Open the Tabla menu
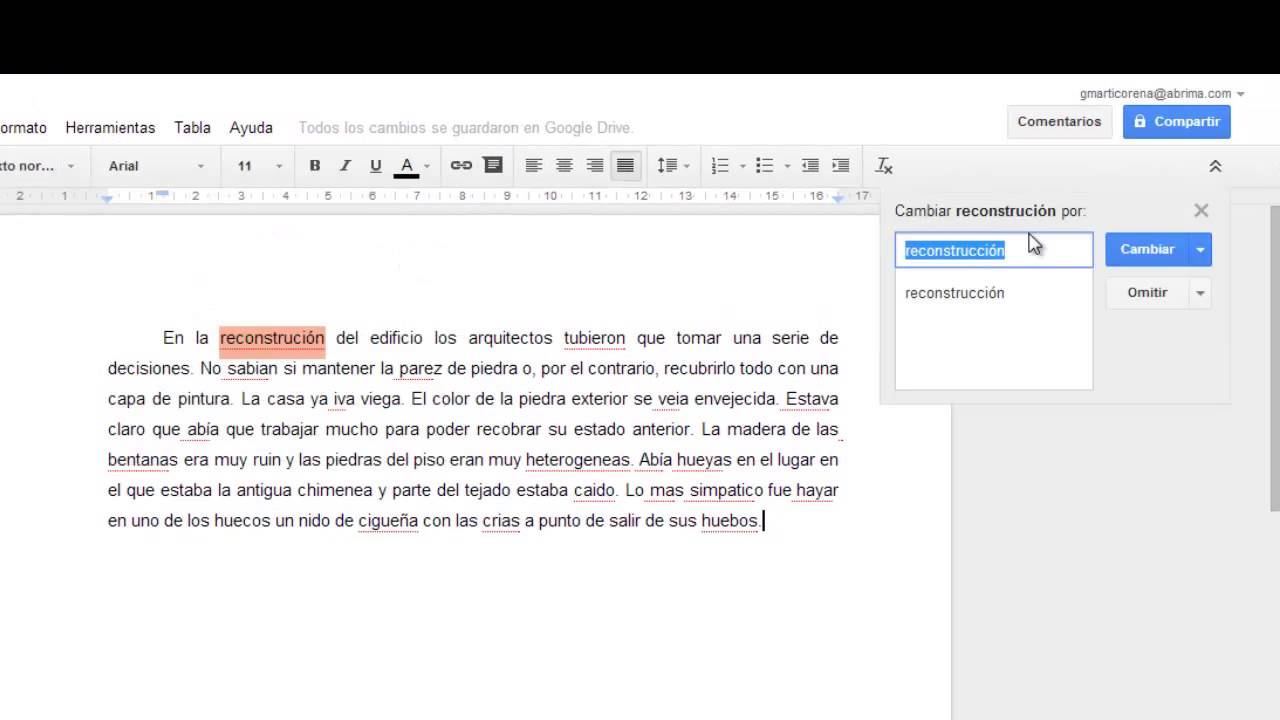Viewport: 1280px width, 720px height. pyautogui.click(x=192, y=127)
